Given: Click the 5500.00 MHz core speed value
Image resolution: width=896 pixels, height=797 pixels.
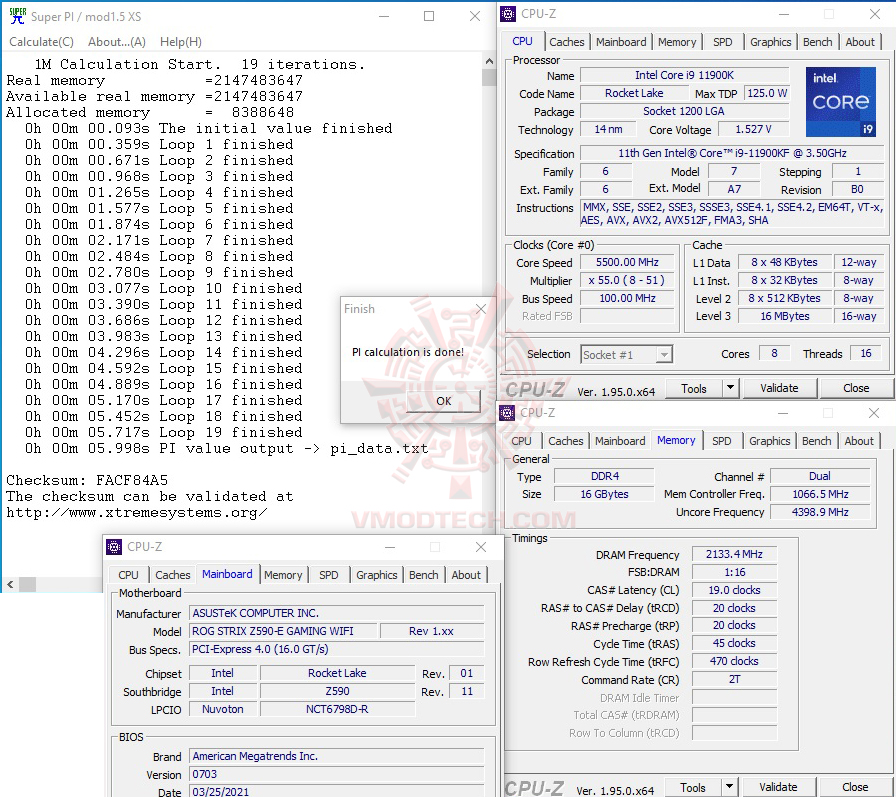Looking at the screenshot, I should (627, 262).
